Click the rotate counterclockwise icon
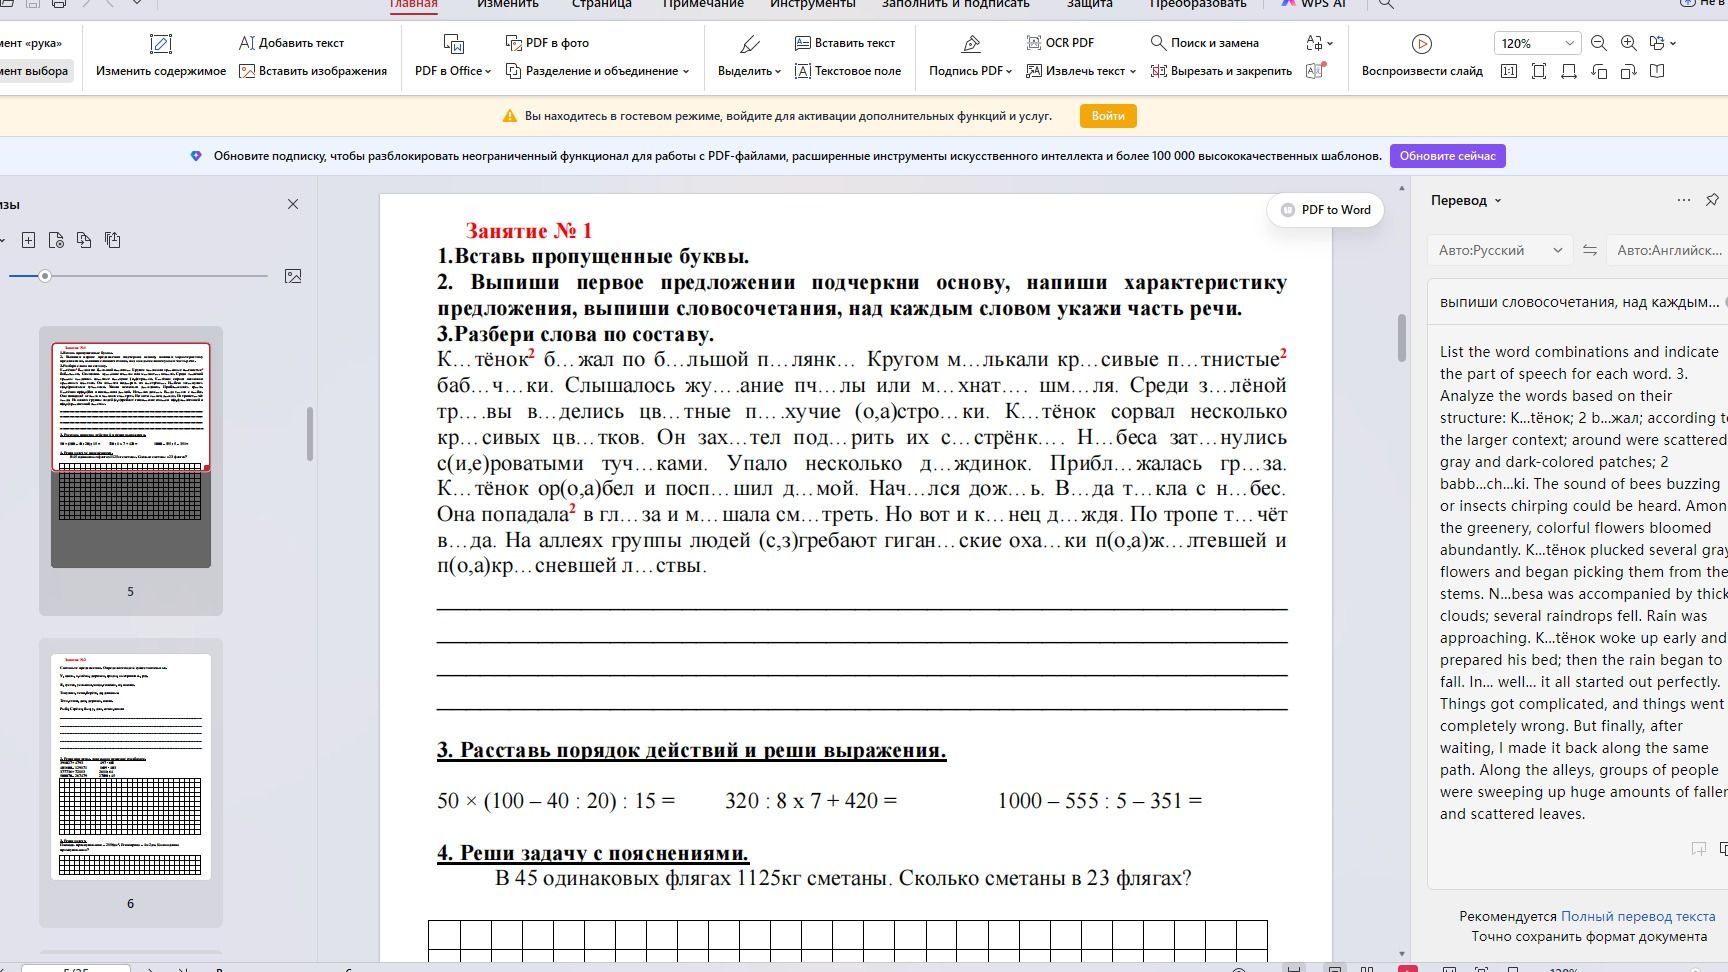The height and width of the screenshot is (972, 1728). (x=1599, y=71)
